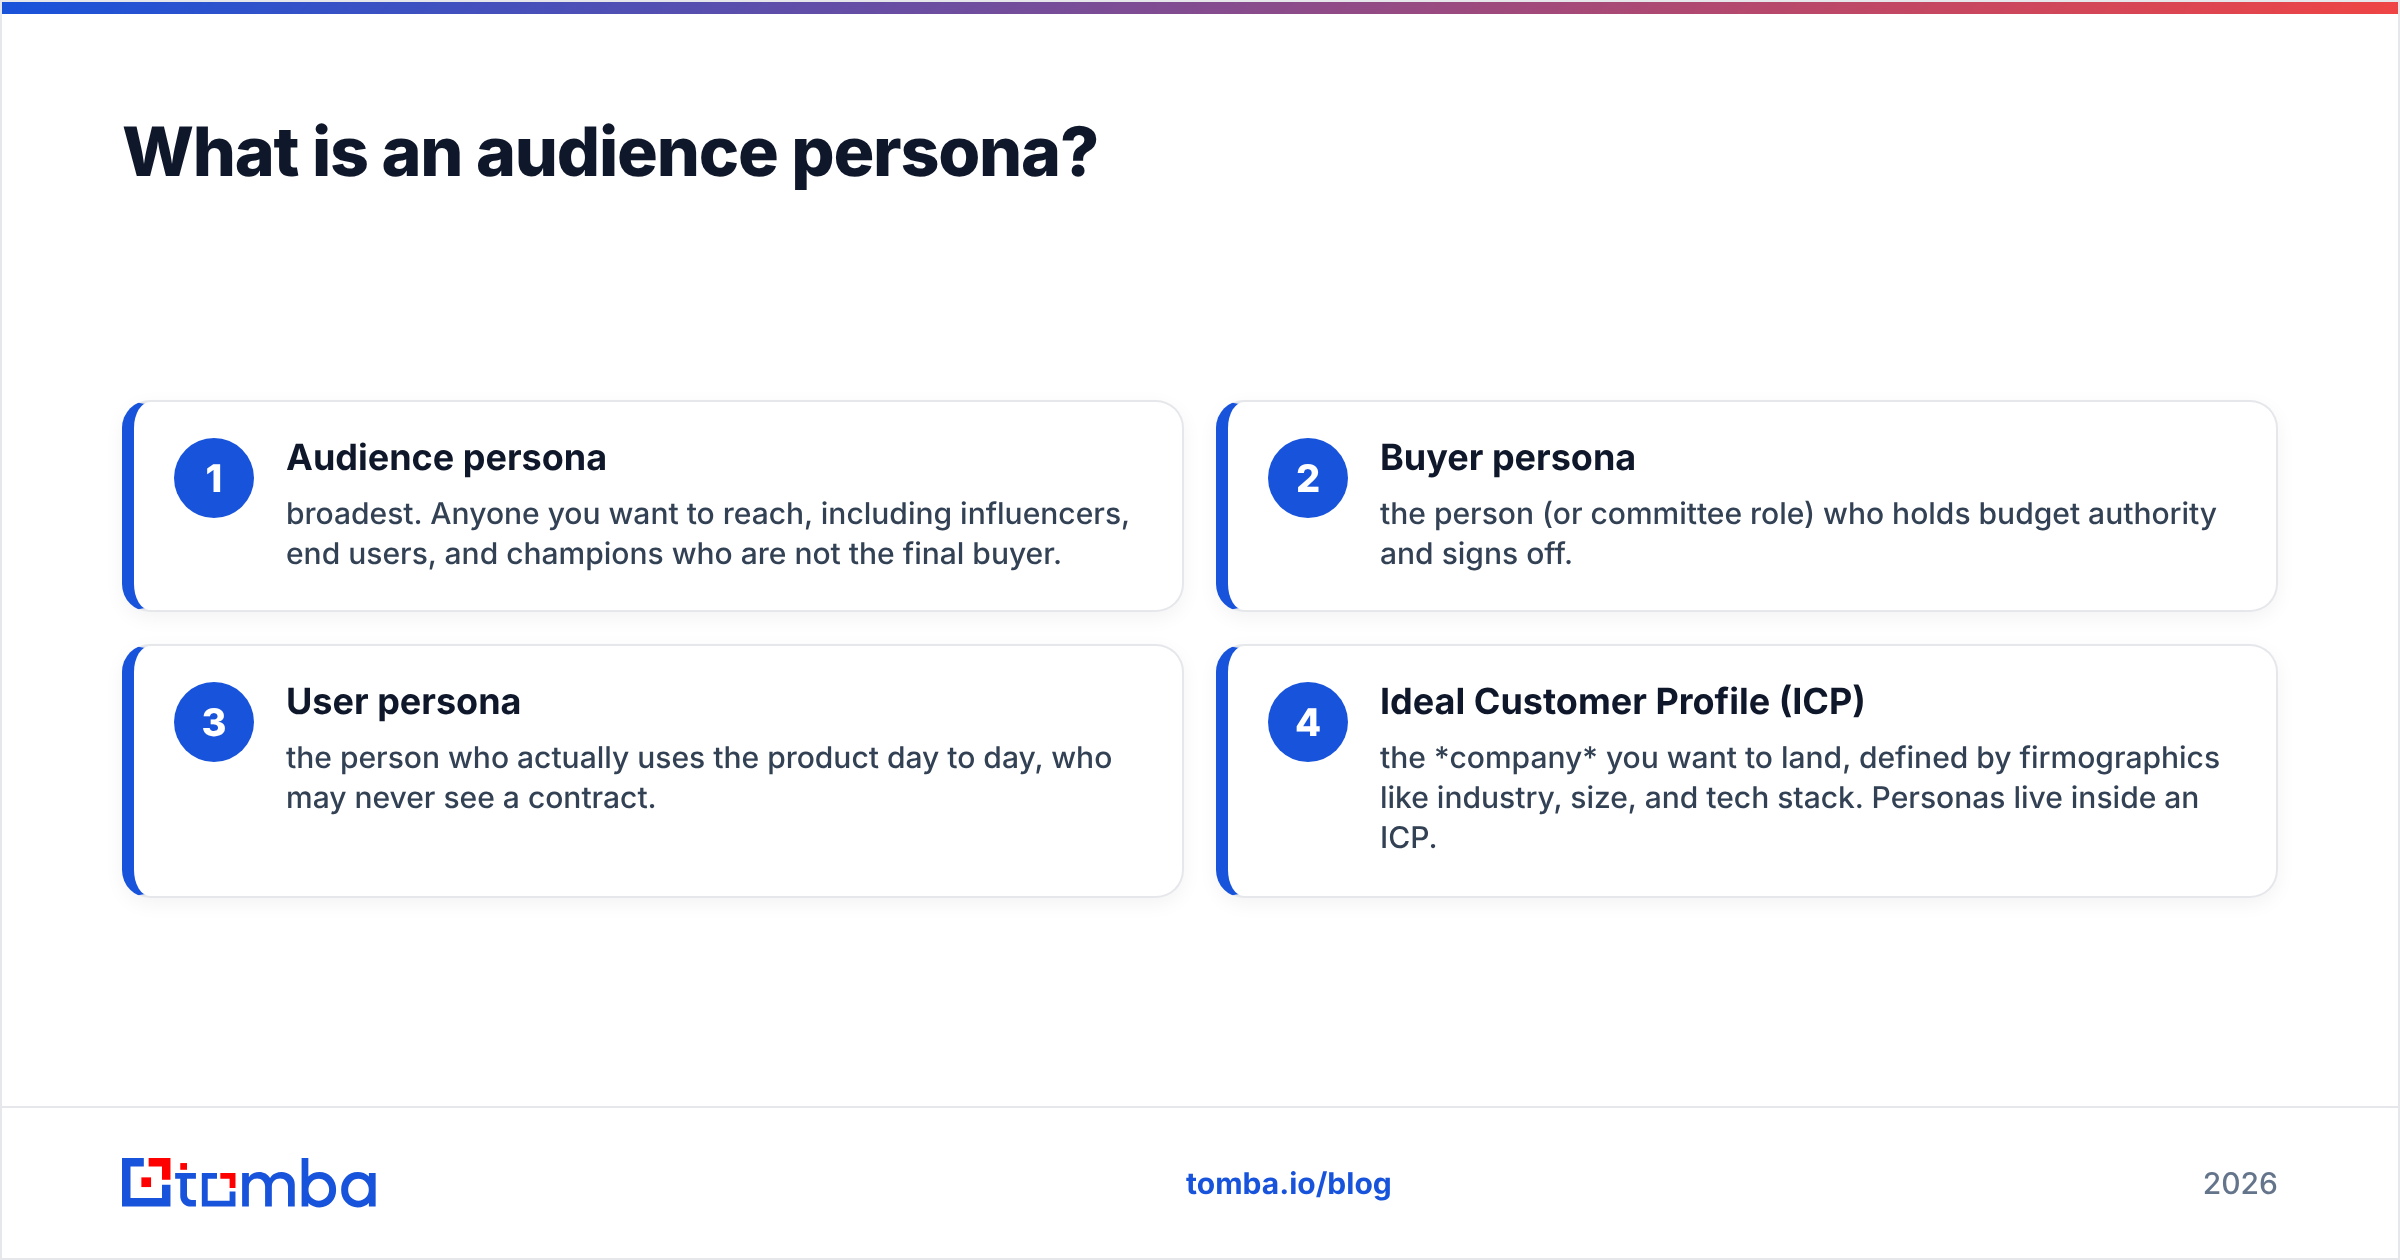This screenshot has height=1260, width=2400.
Task: Select the "Ideal Customer Profile (ICP)" heading
Action: click(x=1622, y=702)
